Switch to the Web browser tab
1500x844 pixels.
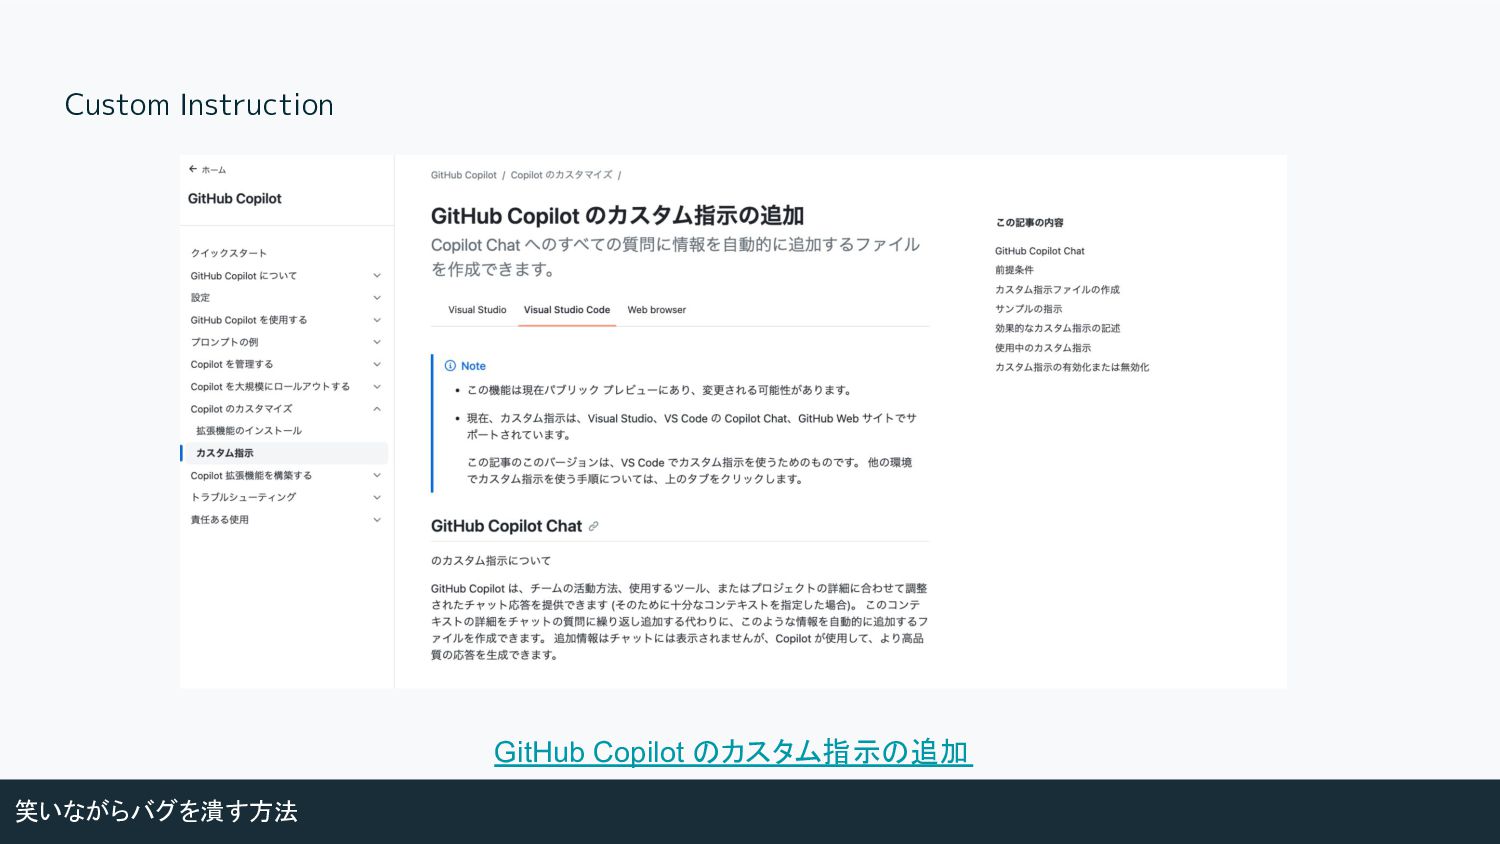657,310
